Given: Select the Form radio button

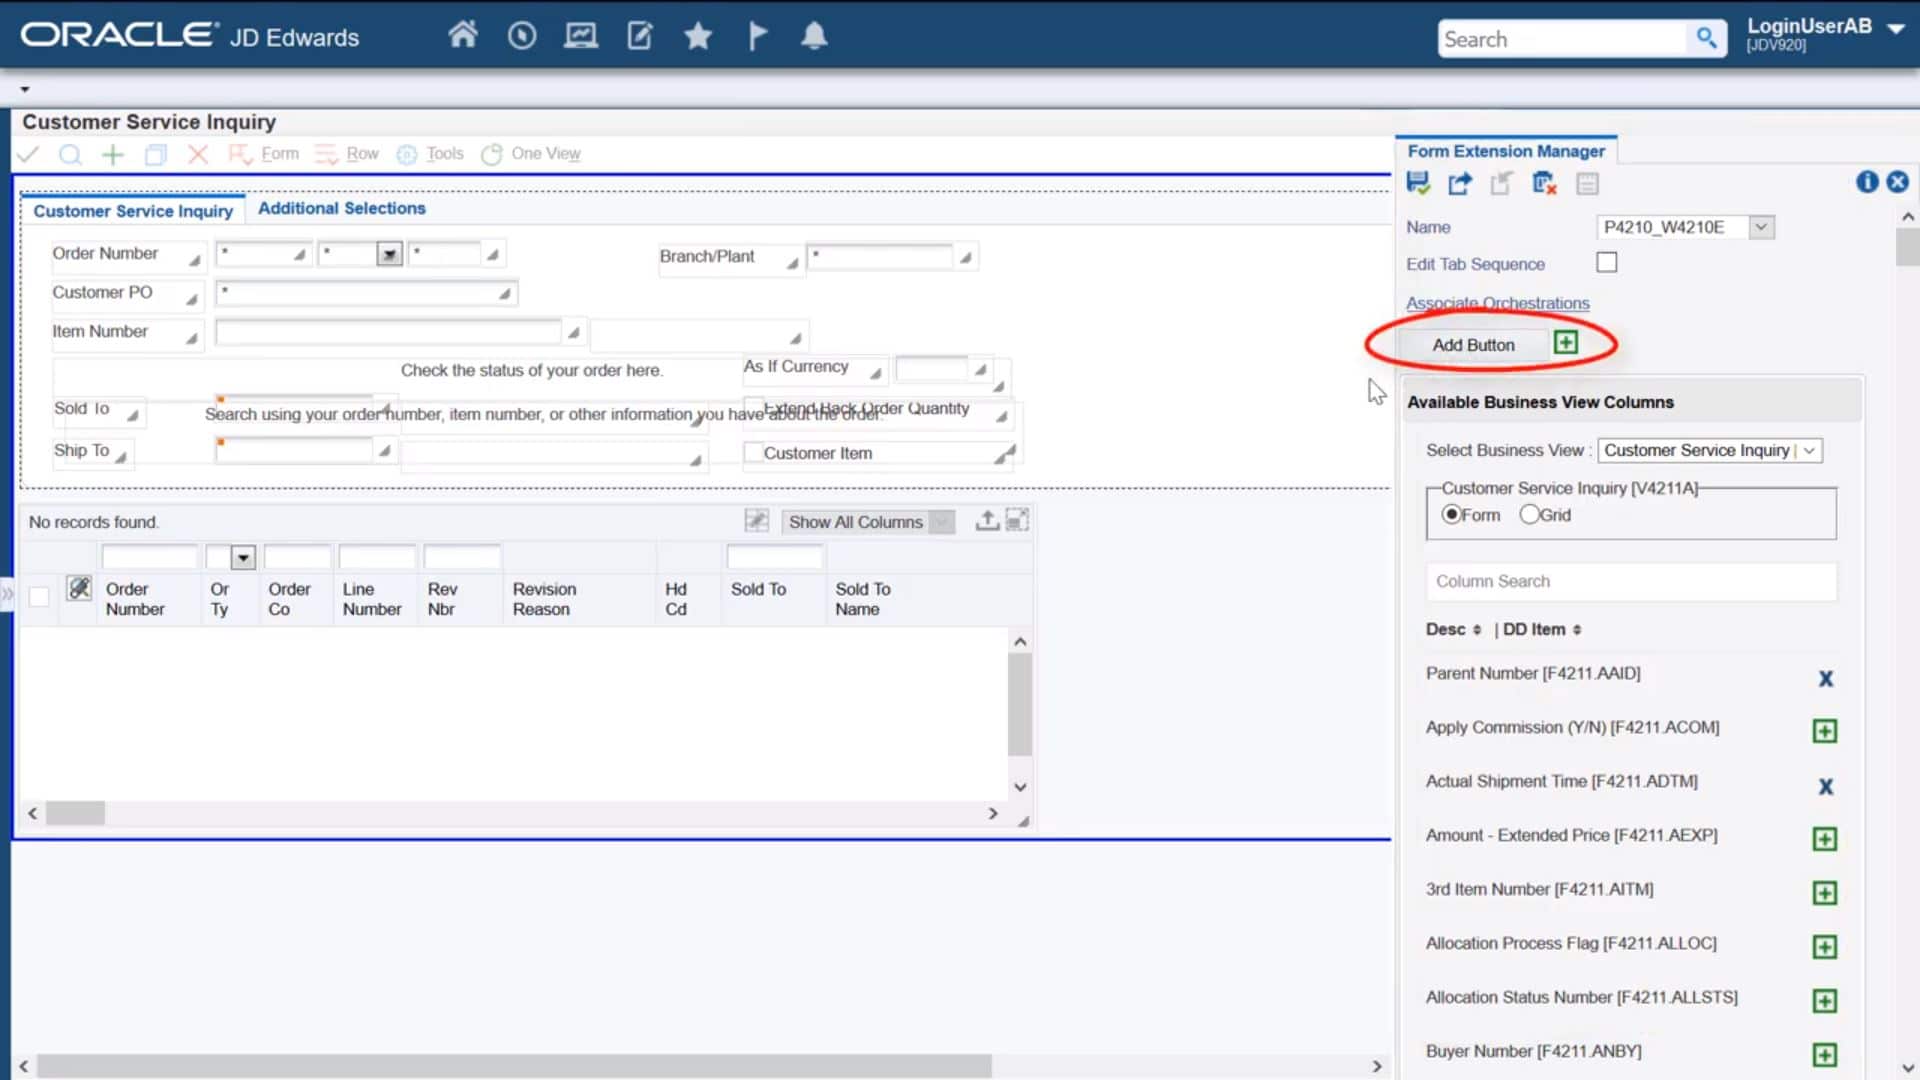Looking at the screenshot, I should coord(1453,514).
